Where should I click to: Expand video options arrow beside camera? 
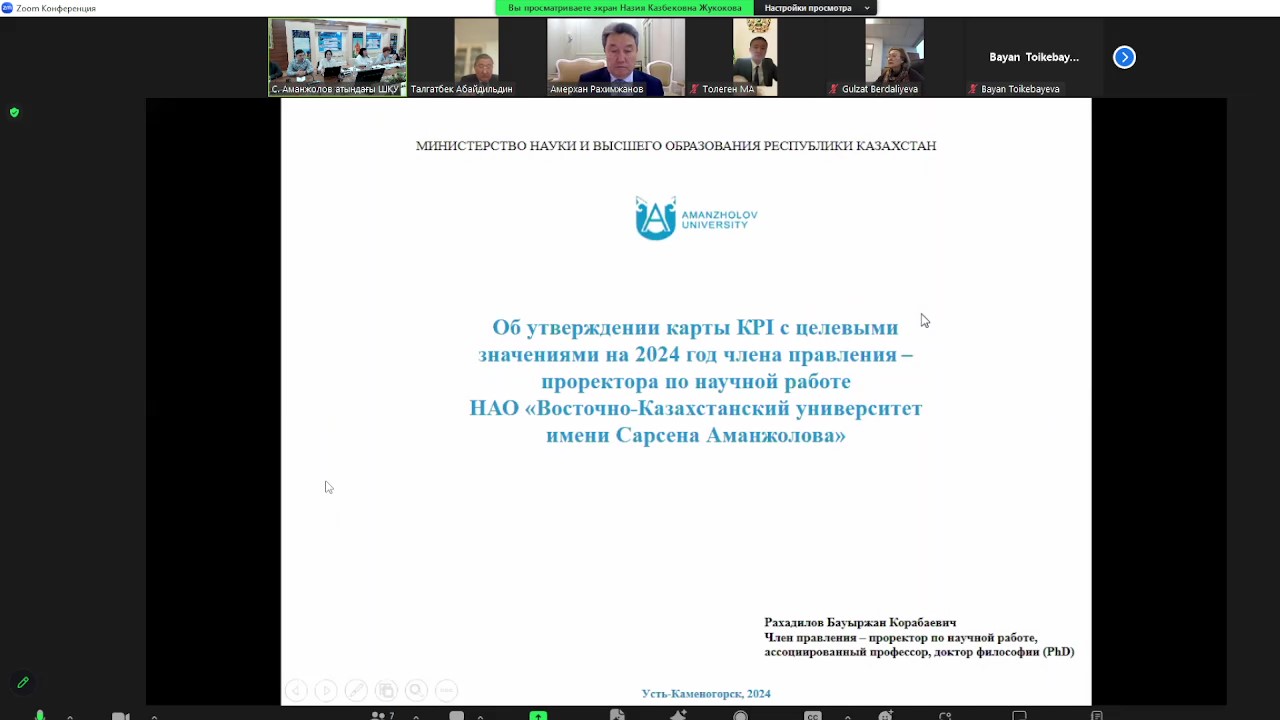[x=154, y=717]
